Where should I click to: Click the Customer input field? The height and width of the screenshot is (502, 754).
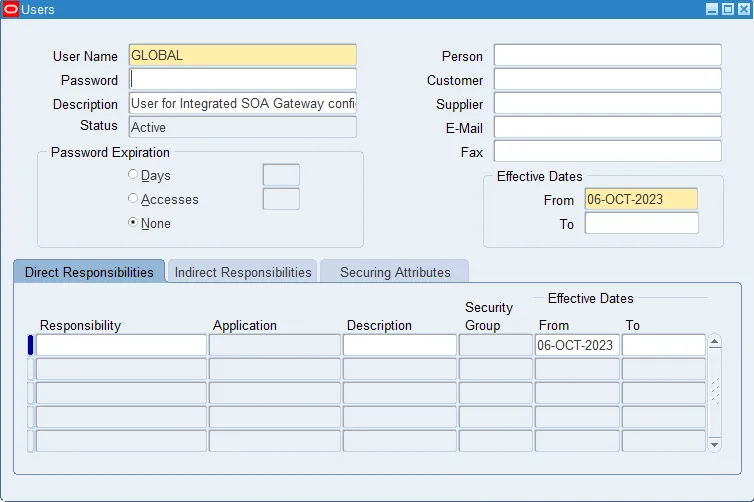(x=607, y=79)
